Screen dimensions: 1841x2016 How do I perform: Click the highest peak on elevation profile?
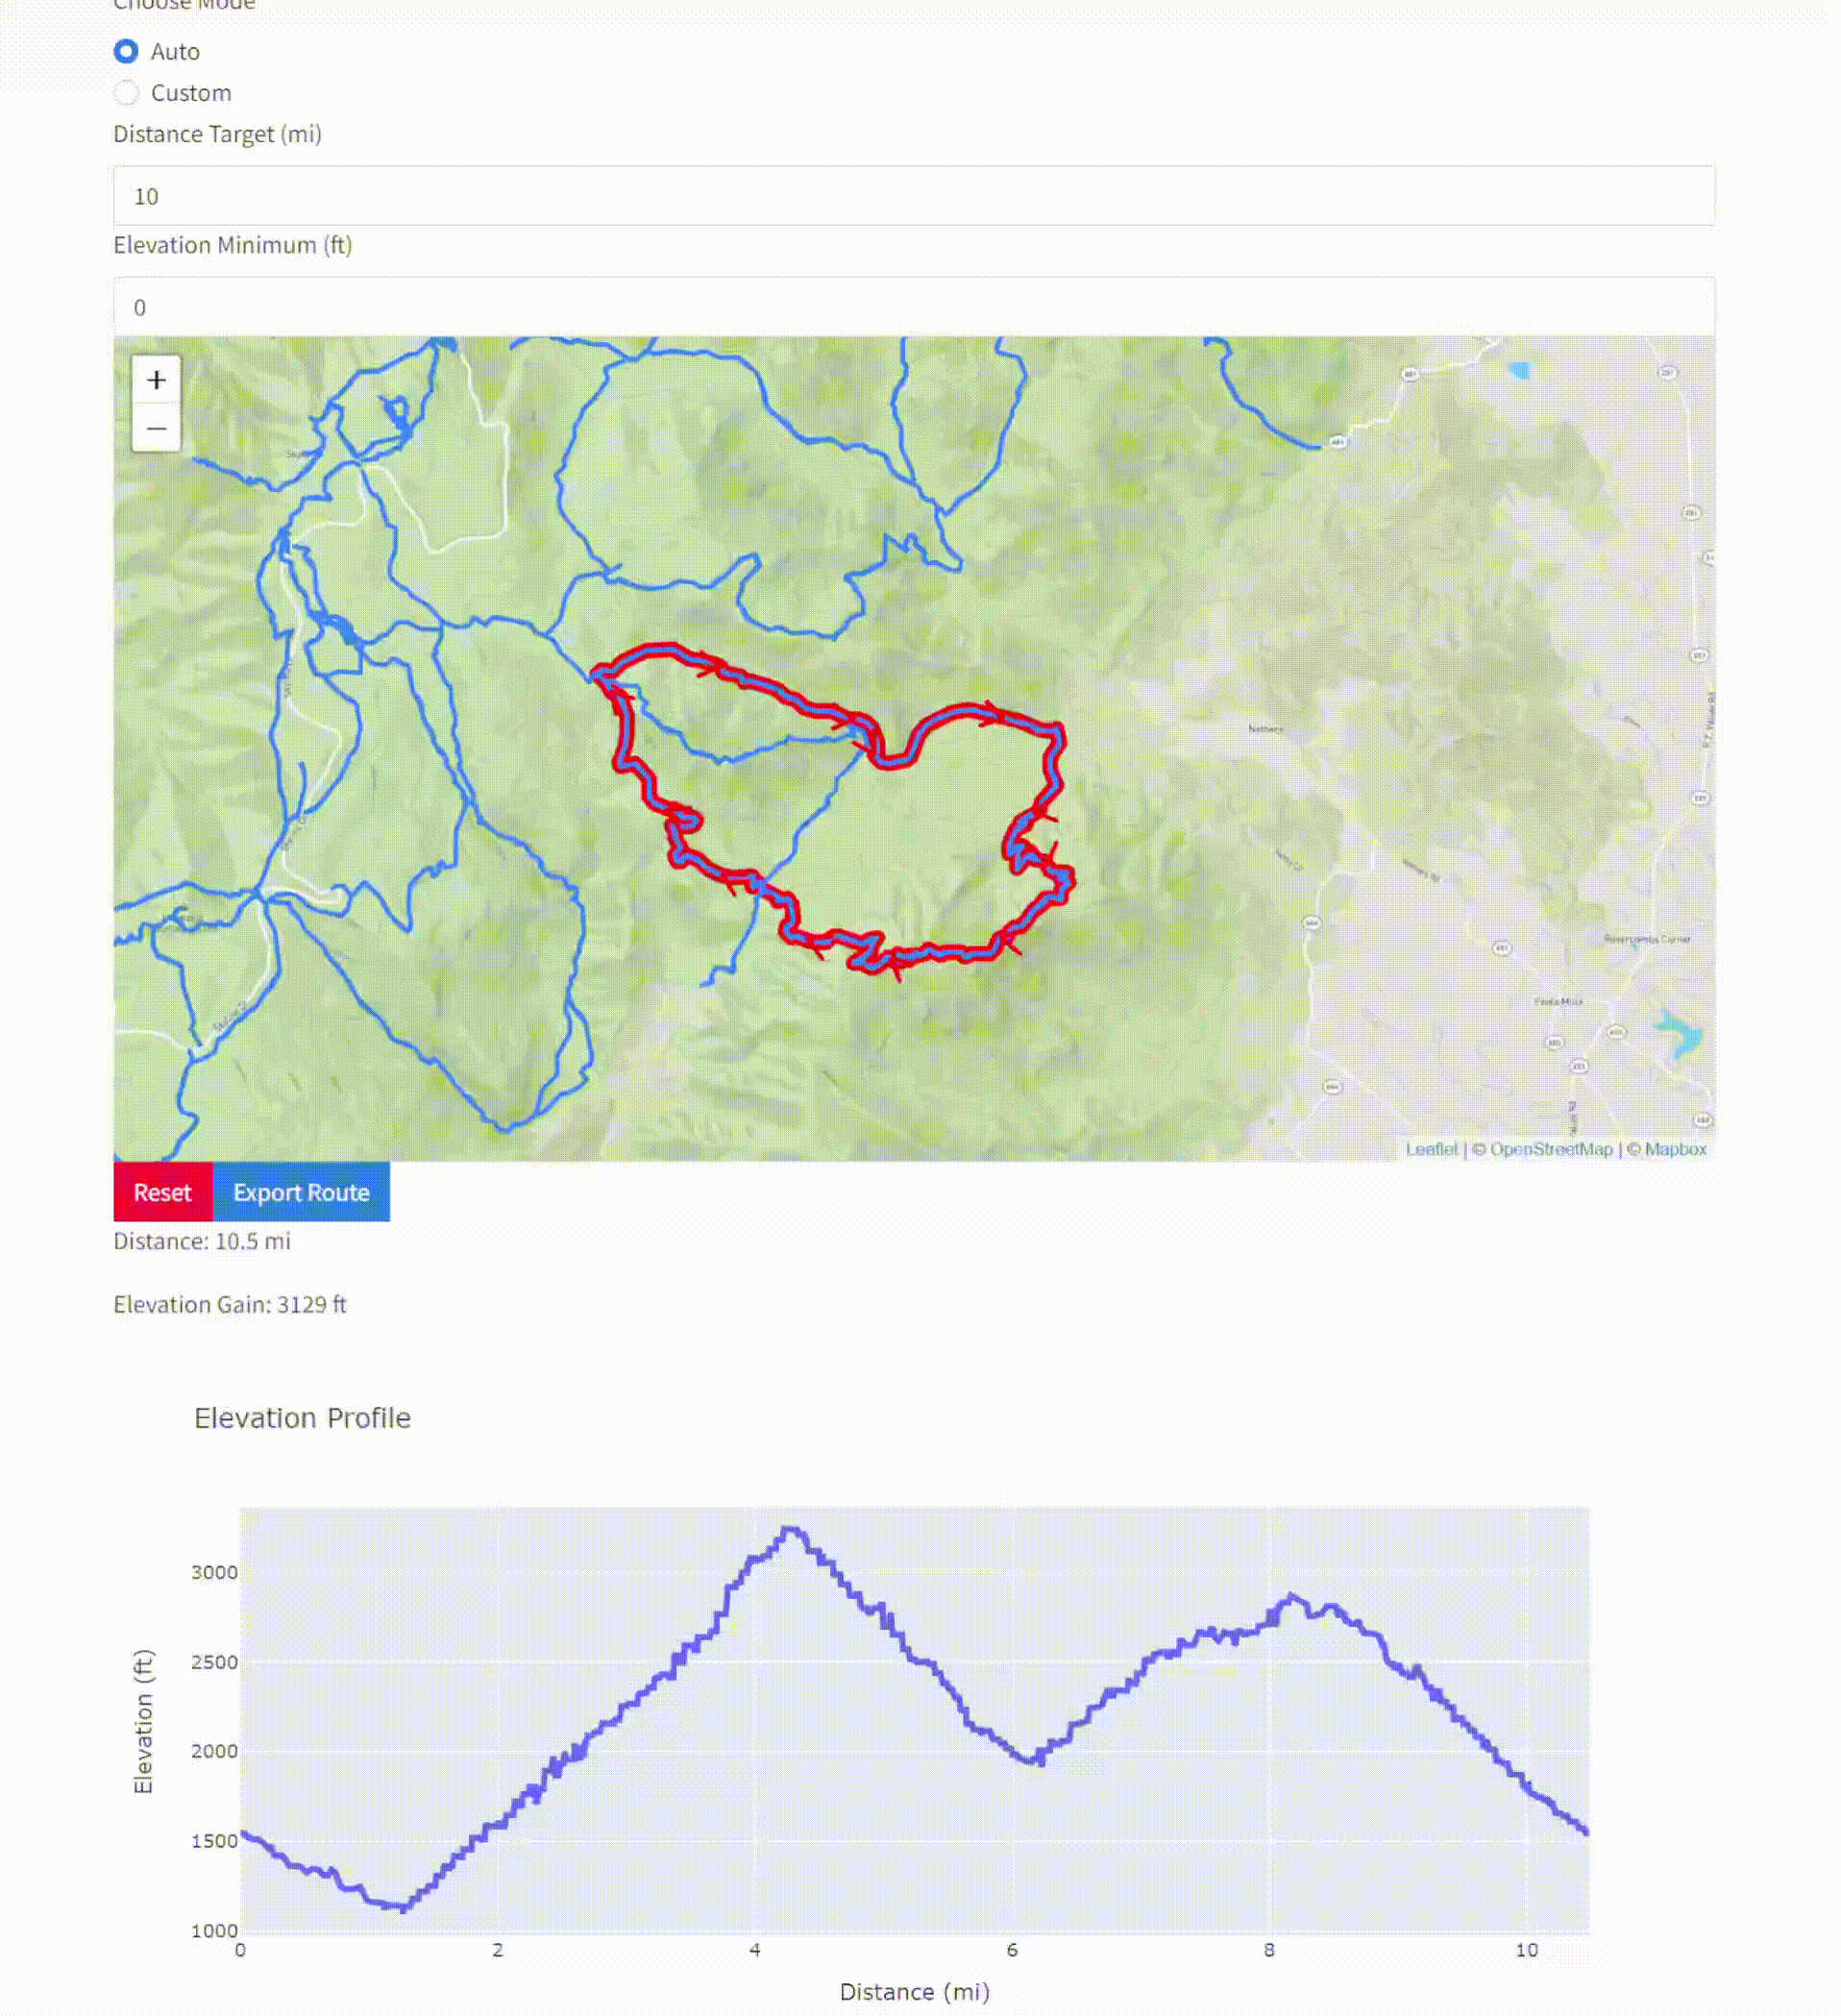coord(791,1529)
